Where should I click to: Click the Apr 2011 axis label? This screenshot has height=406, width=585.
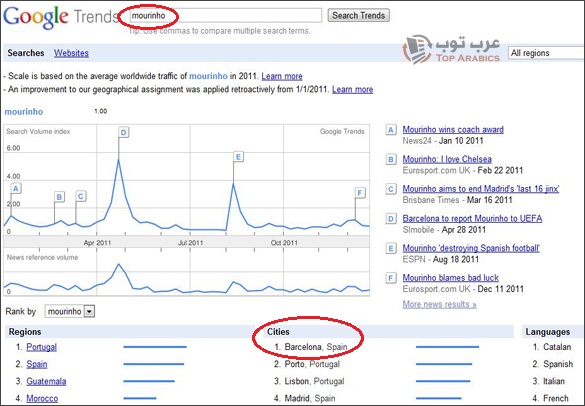pos(97,243)
